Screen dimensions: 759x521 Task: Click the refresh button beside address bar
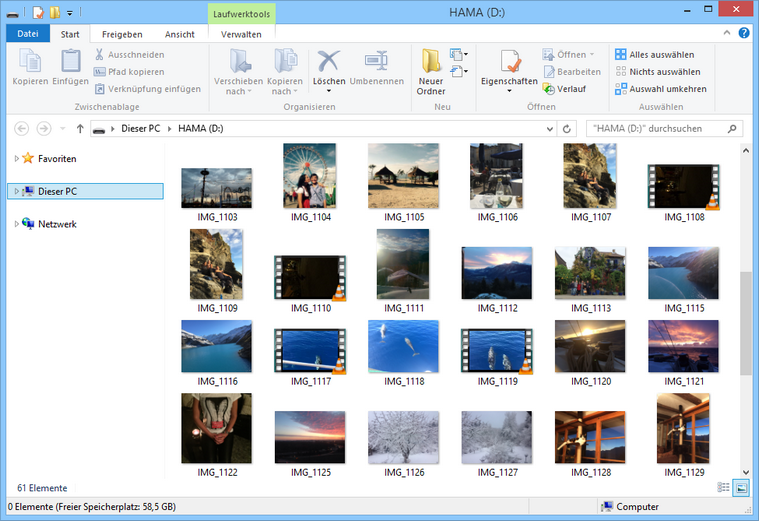(x=568, y=129)
